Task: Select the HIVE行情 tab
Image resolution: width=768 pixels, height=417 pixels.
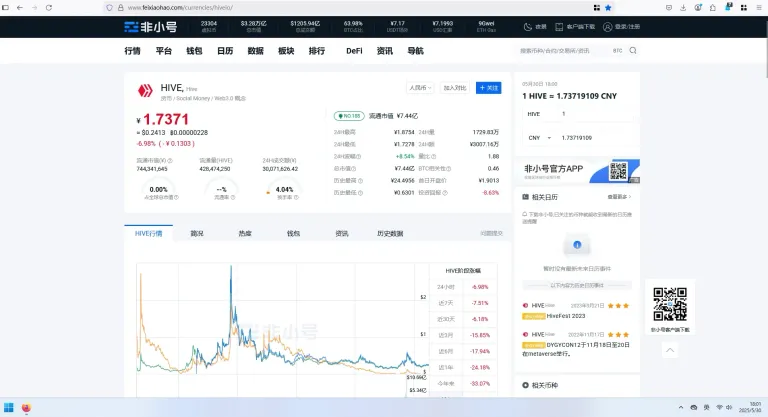Action: coord(148,233)
